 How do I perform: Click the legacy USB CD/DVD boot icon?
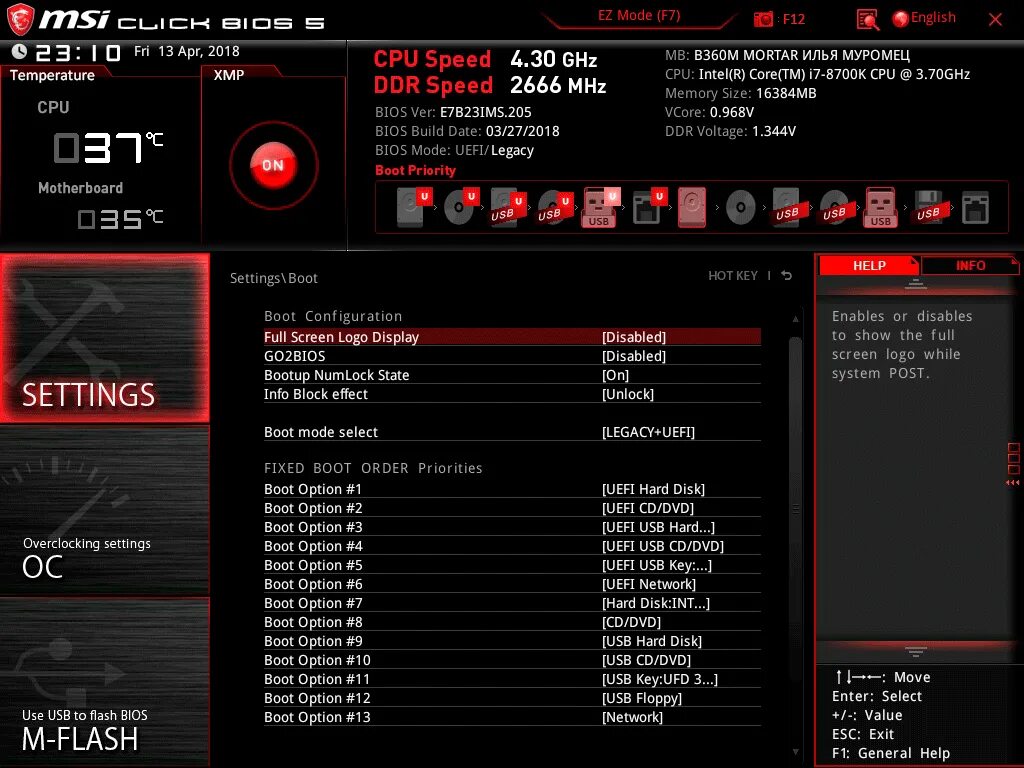pyautogui.click(x=835, y=207)
